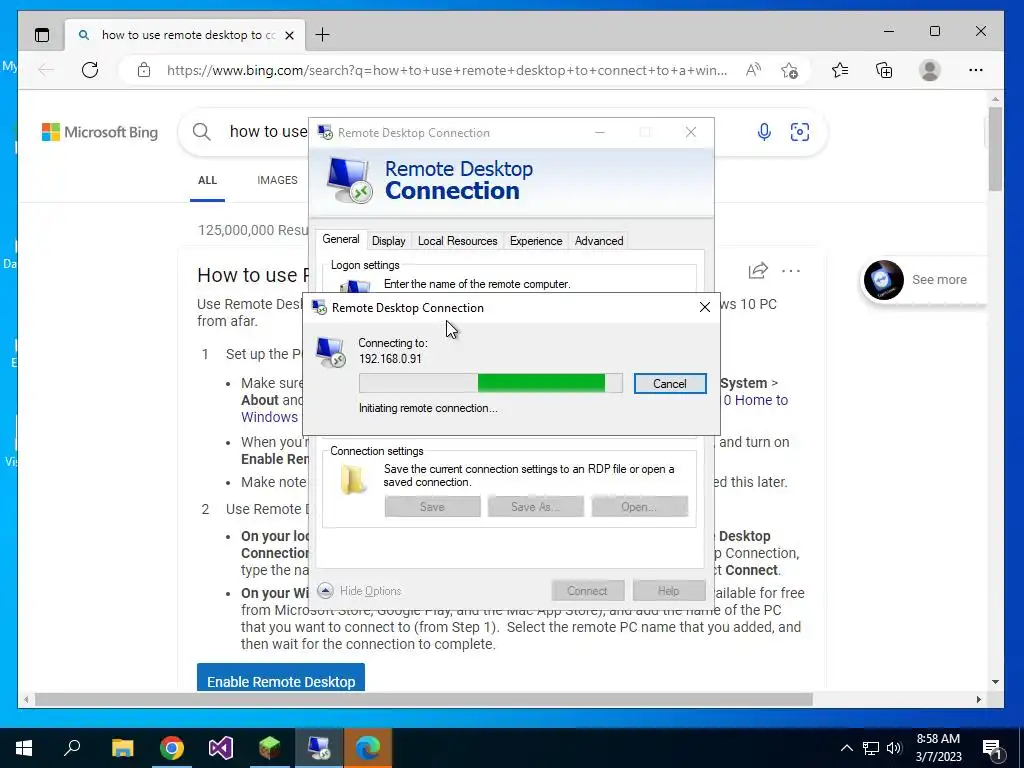Click the green connection progress bar
Viewport: 1024px width, 768px height.
pyautogui.click(x=490, y=383)
